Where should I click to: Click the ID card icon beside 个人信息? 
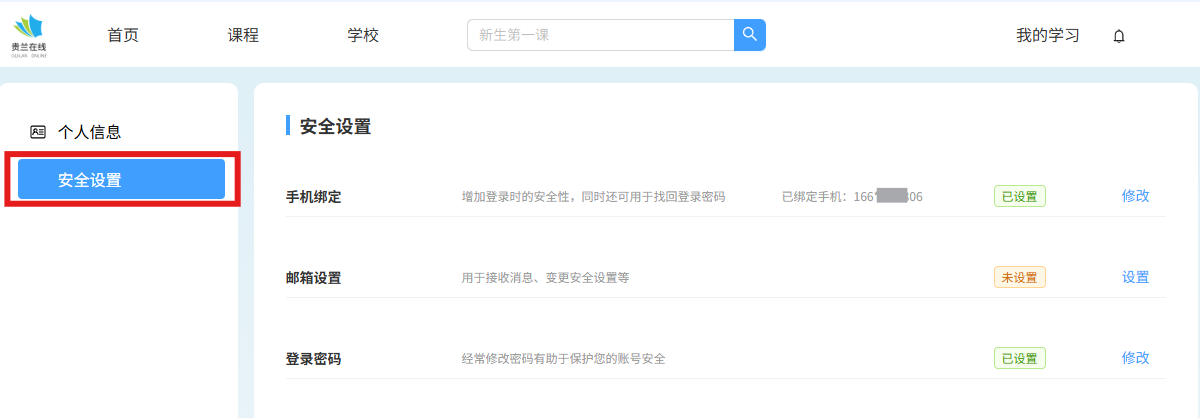38,131
